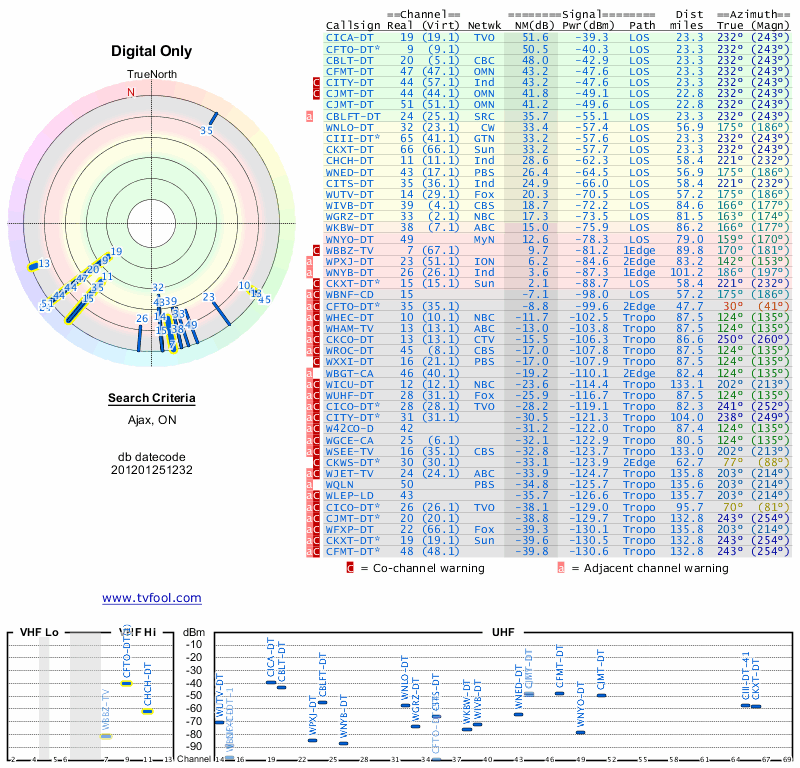The width and height of the screenshot is (800, 768).
Task: Click the co-channel warning legend icon
Action: [350, 568]
